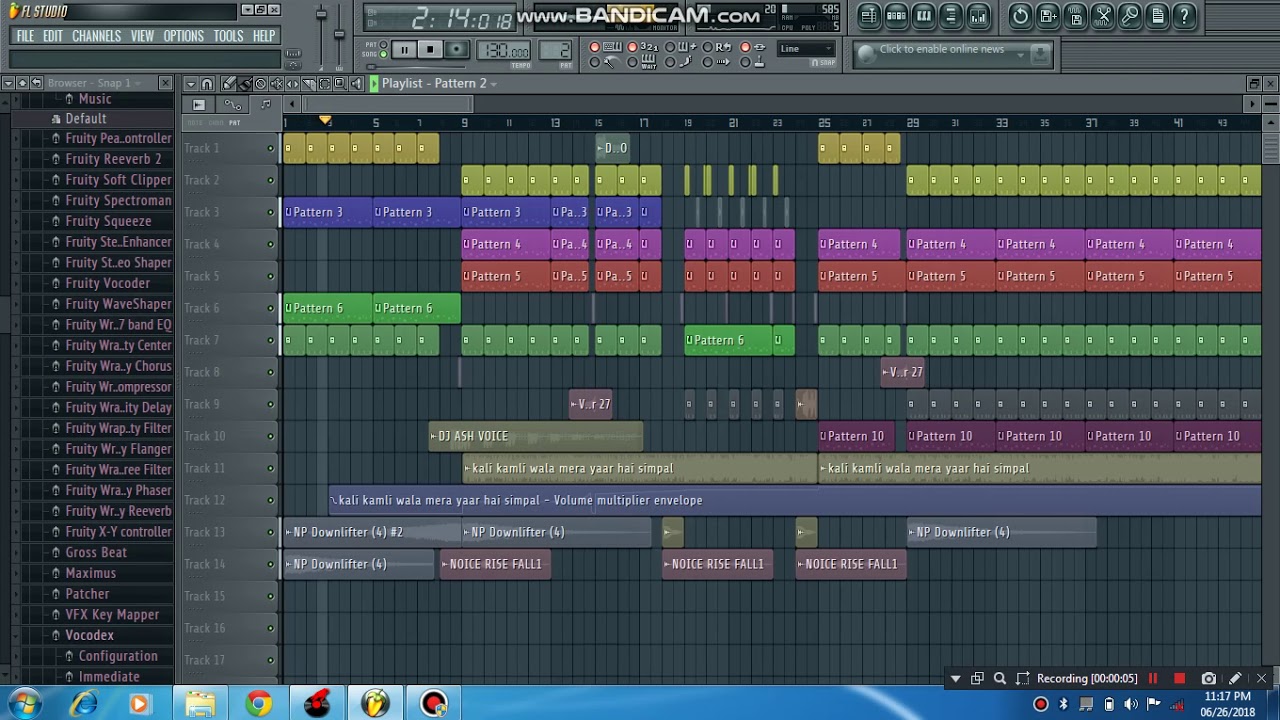Click the Undo history icon
The height and width of the screenshot is (720, 1280).
[x=1020, y=16]
